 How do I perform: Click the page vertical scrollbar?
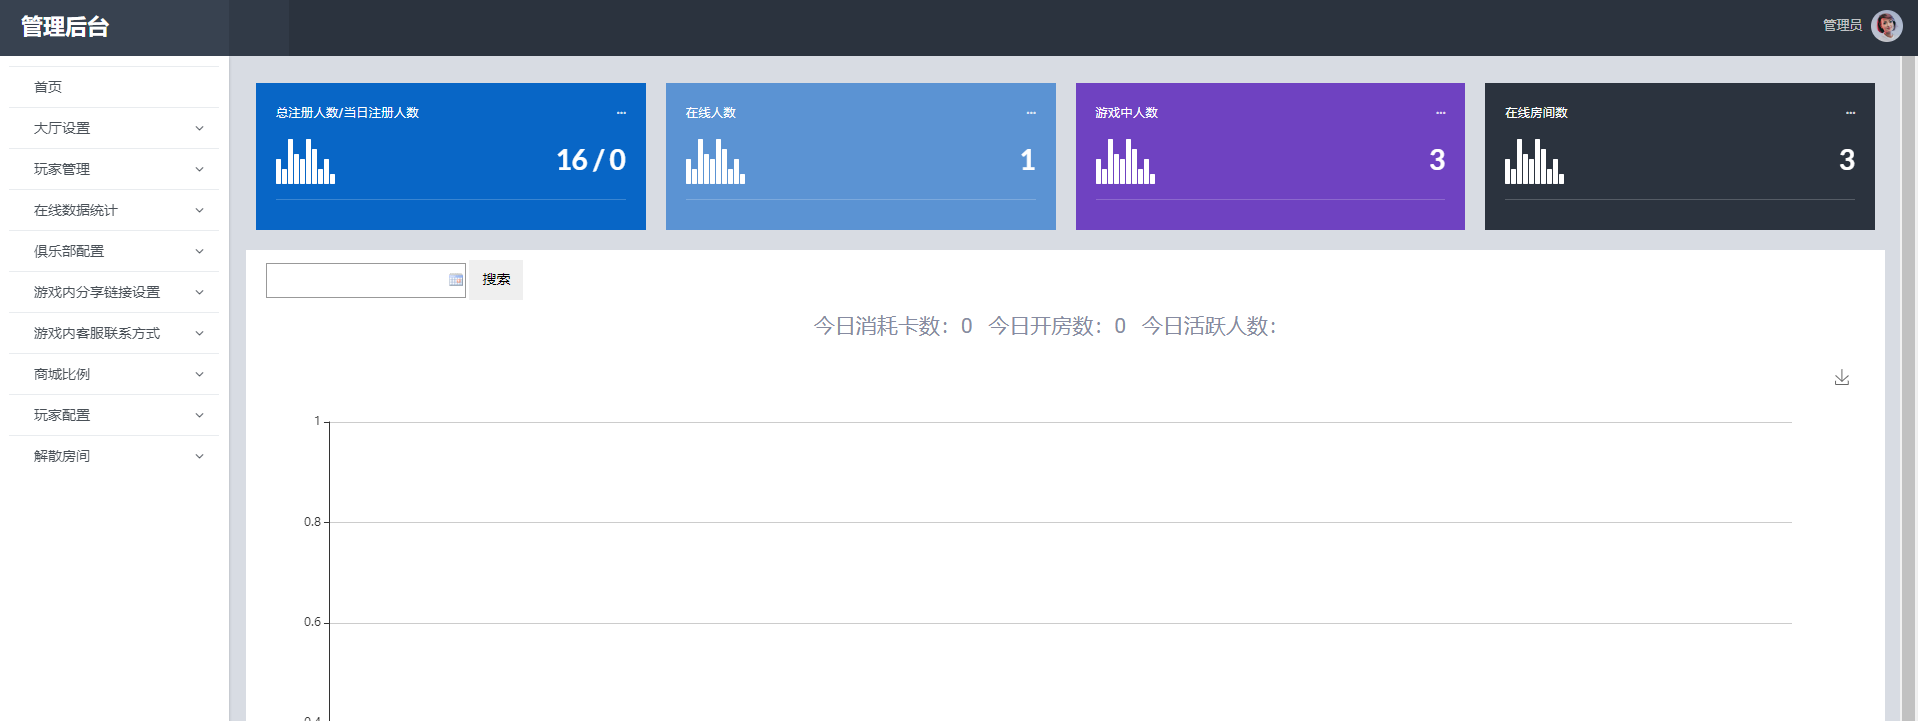[x=1909, y=388]
